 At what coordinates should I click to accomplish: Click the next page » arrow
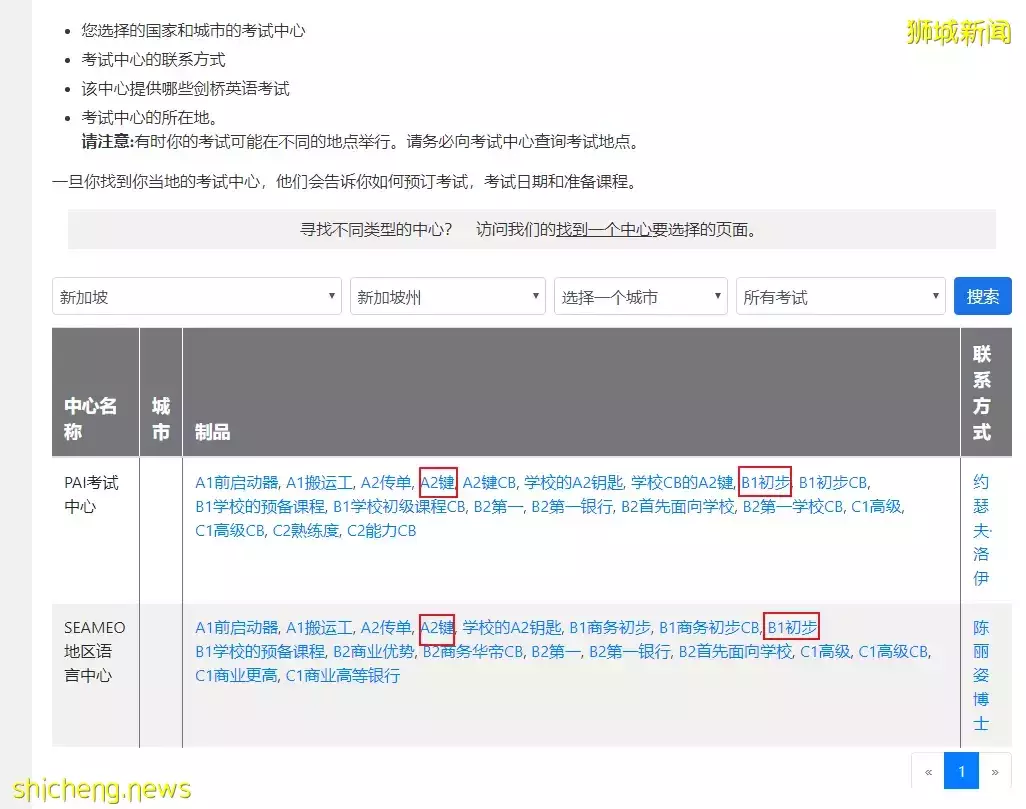(x=995, y=771)
